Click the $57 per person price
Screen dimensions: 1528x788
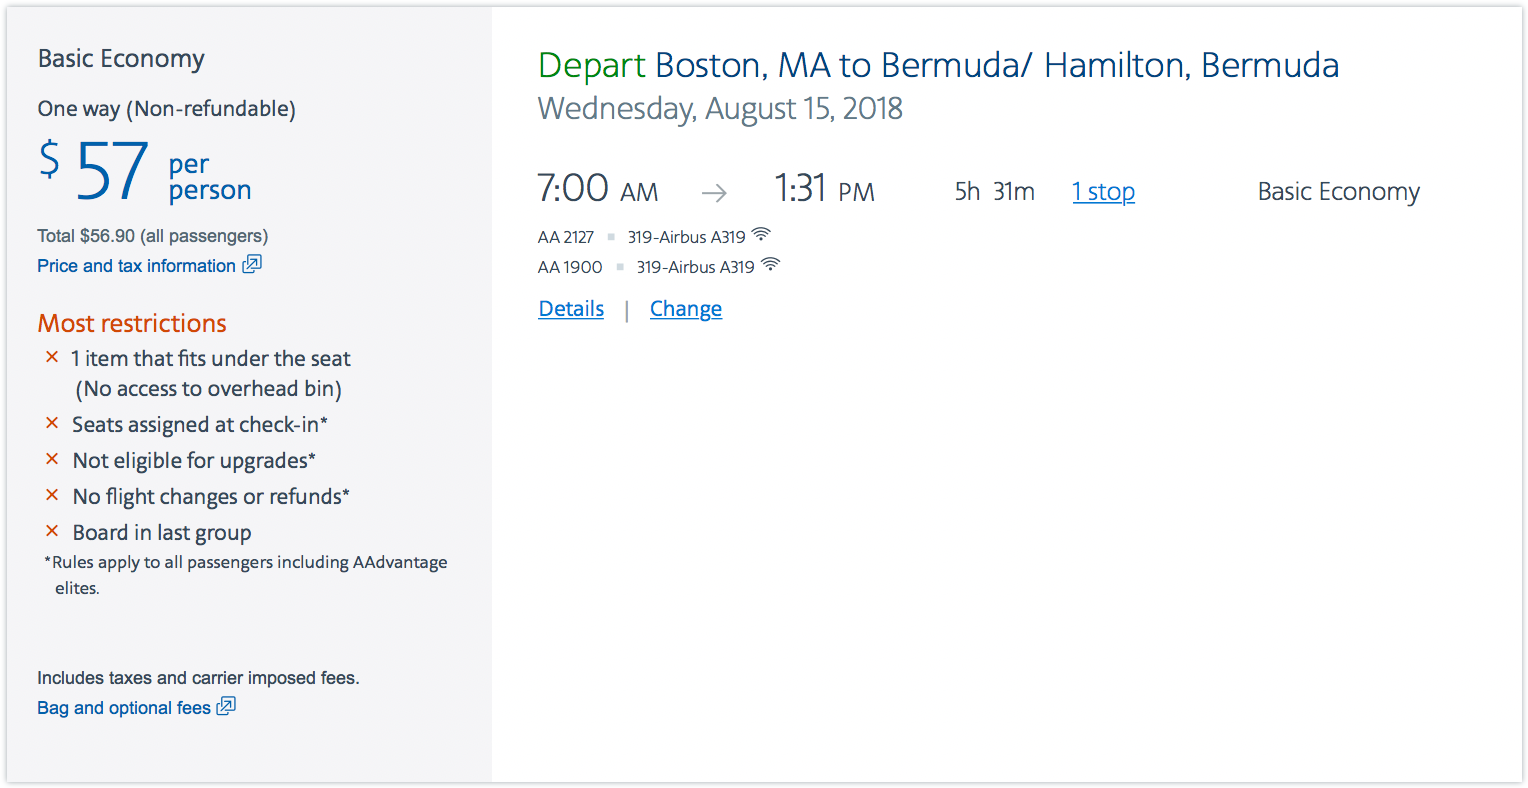click(x=112, y=172)
